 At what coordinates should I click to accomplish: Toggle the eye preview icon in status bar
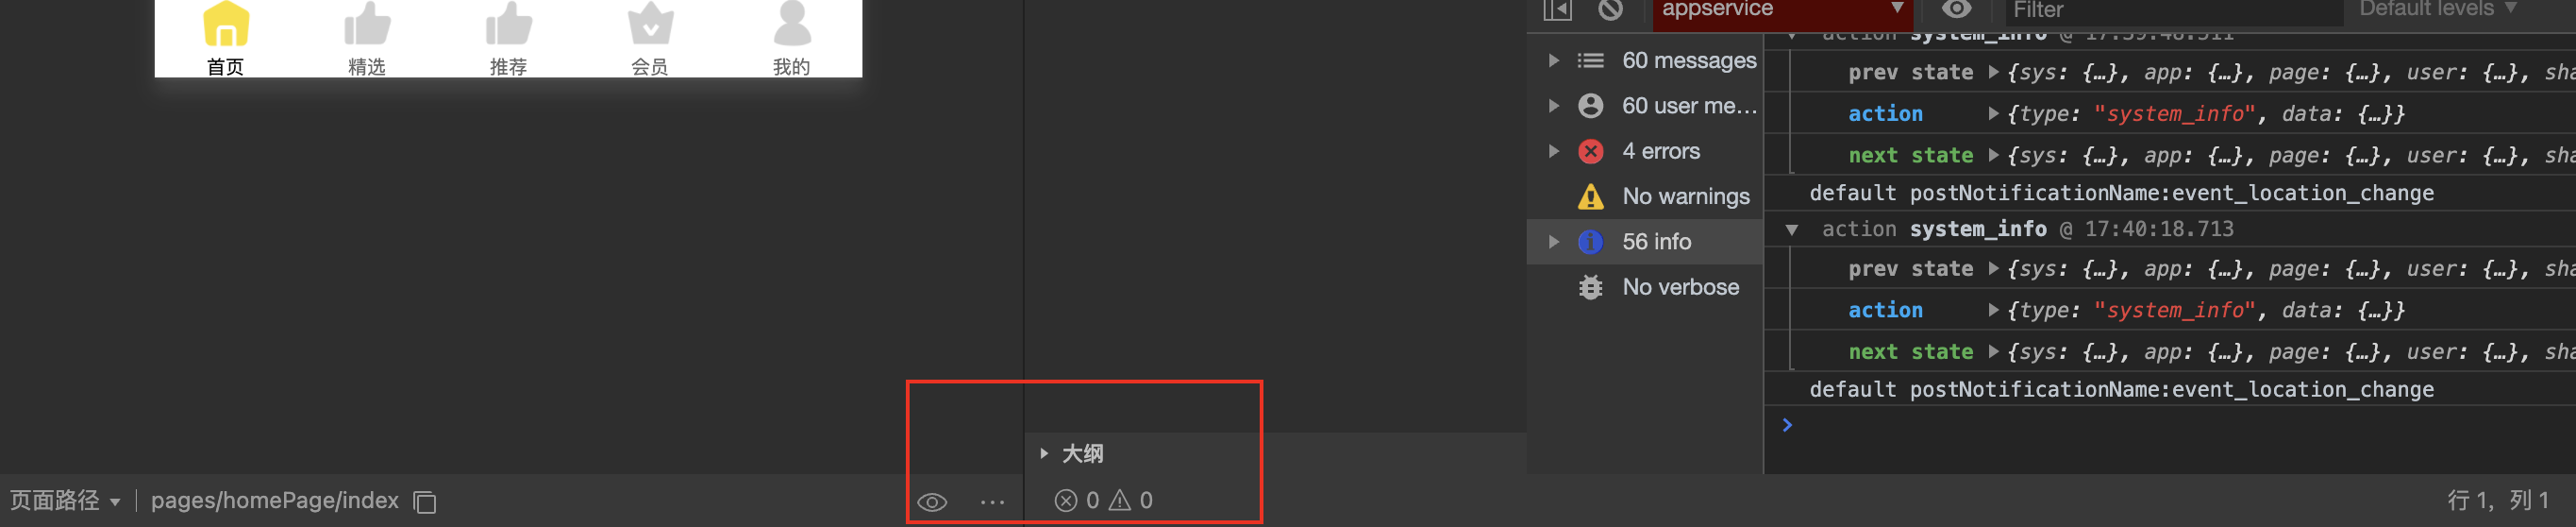[932, 502]
